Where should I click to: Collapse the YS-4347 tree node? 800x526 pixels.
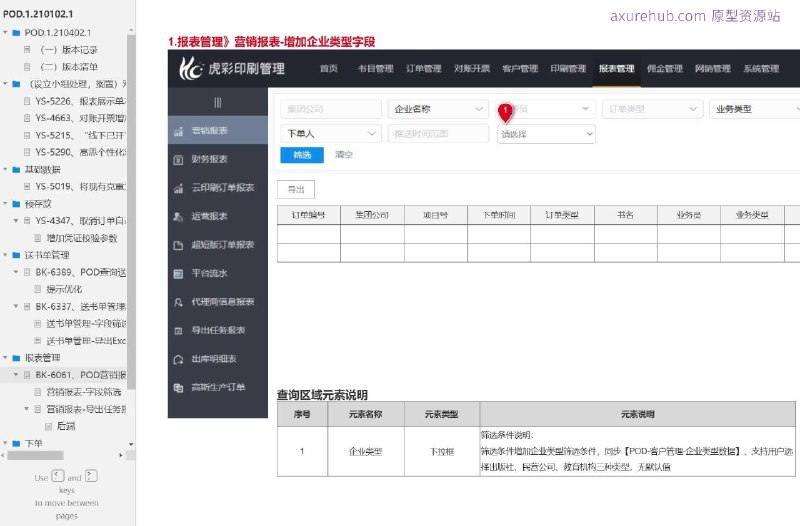coord(16,221)
